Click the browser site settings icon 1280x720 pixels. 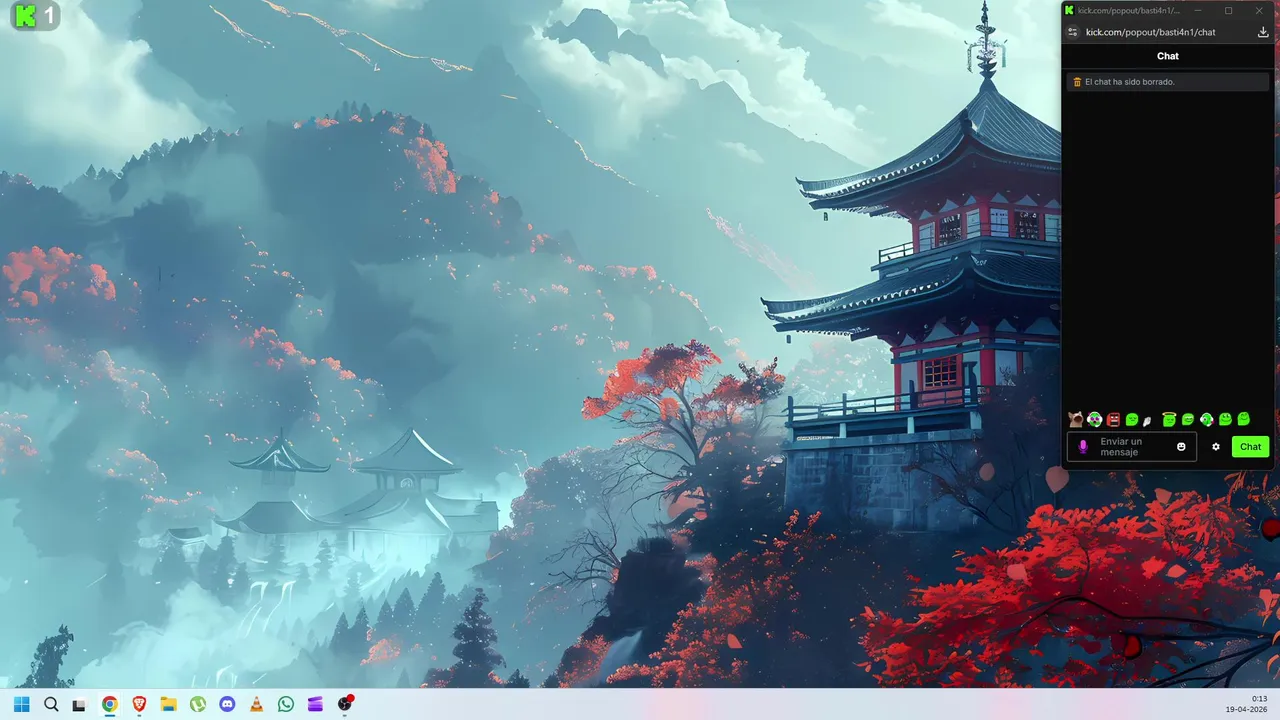pyautogui.click(x=1072, y=32)
